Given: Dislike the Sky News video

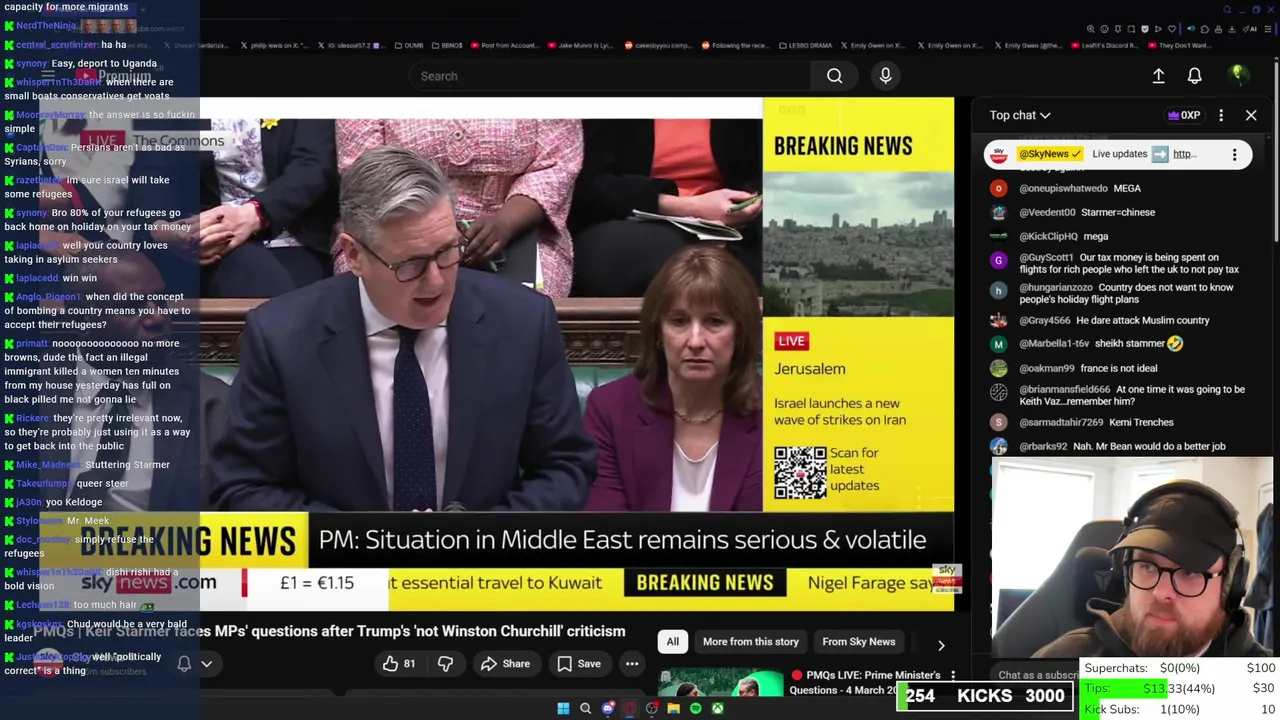Looking at the screenshot, I should [445, 663].
